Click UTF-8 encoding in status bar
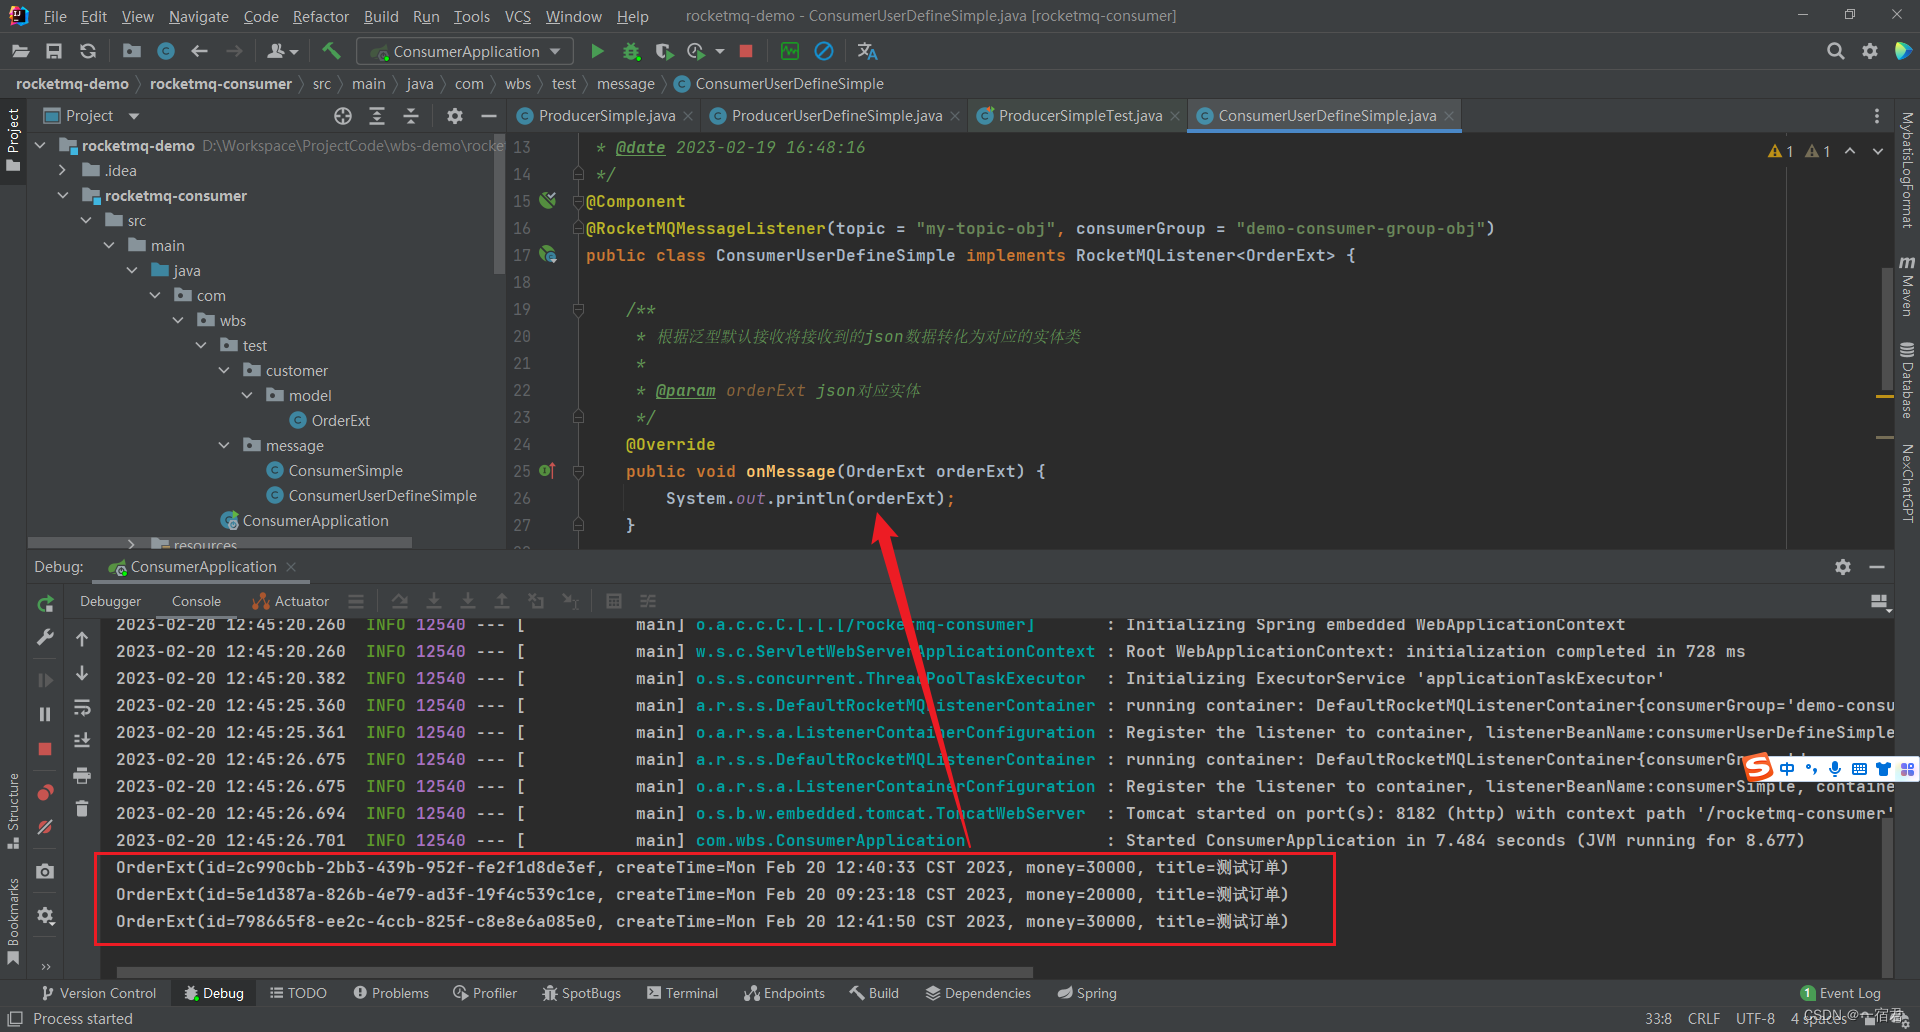Image resolution: width=1920 pixels, height=1032 pixels. click(x=1755, y=1018)
